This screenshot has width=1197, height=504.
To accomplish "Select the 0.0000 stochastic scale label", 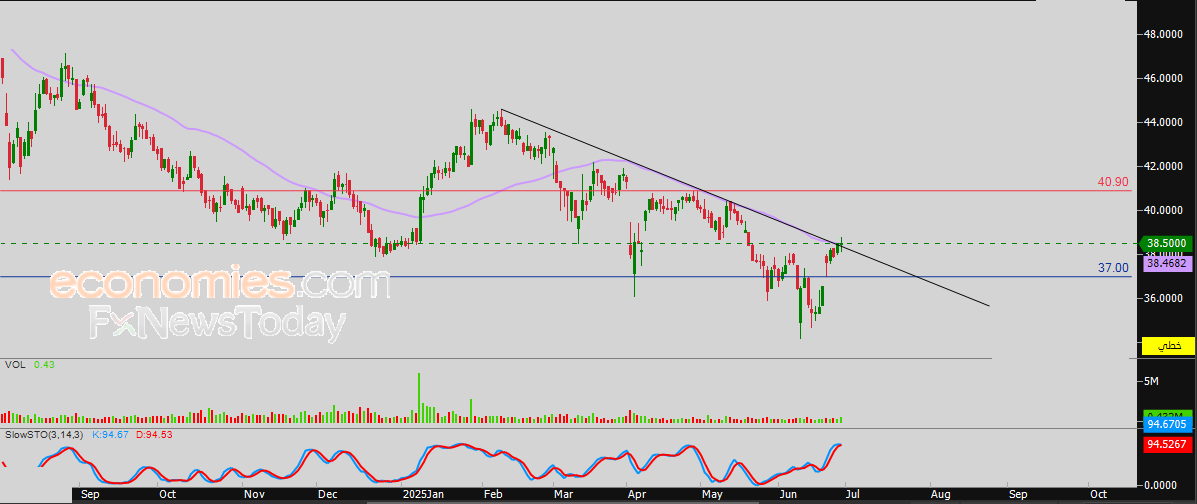I will click(1161, 485).
